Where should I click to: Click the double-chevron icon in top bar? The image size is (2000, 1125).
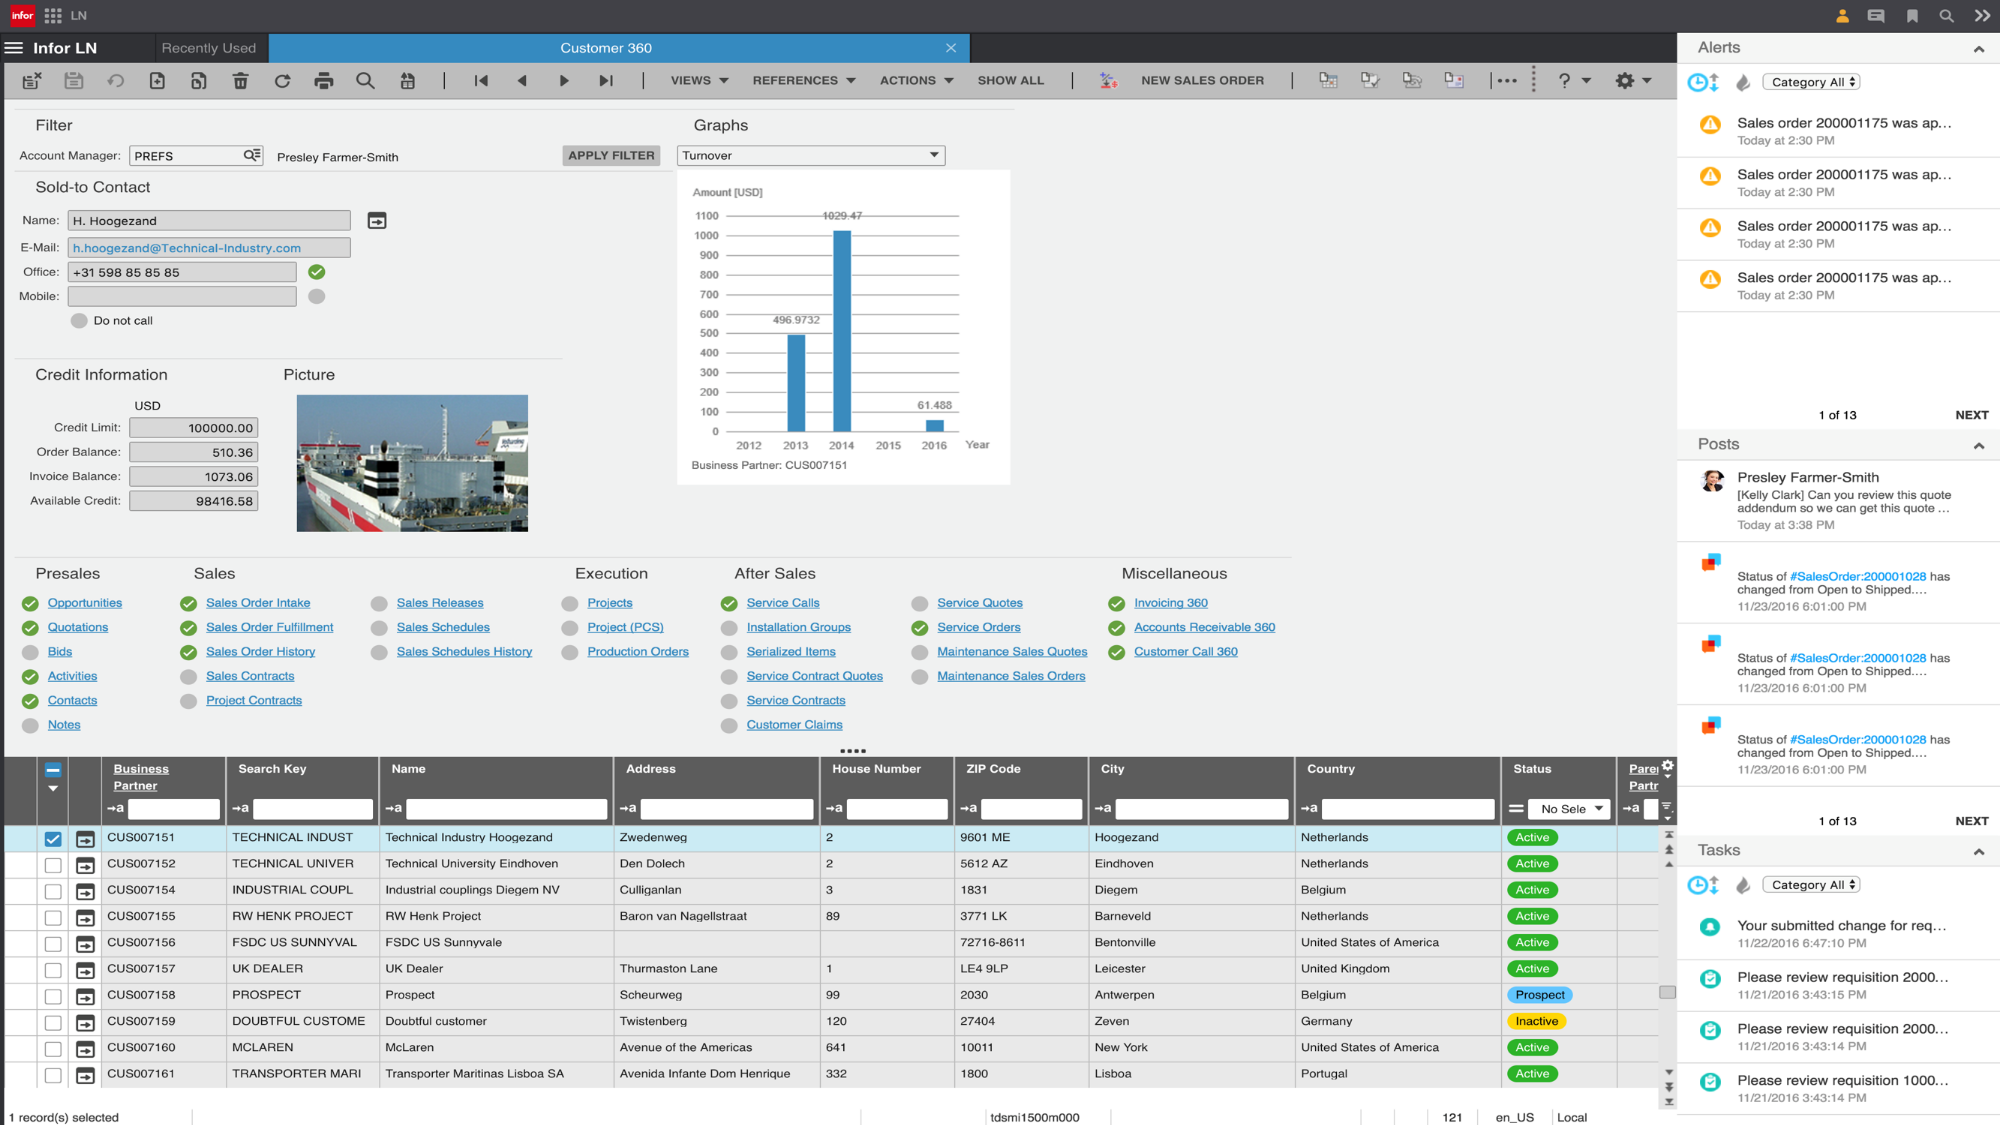pos(1982,16)
